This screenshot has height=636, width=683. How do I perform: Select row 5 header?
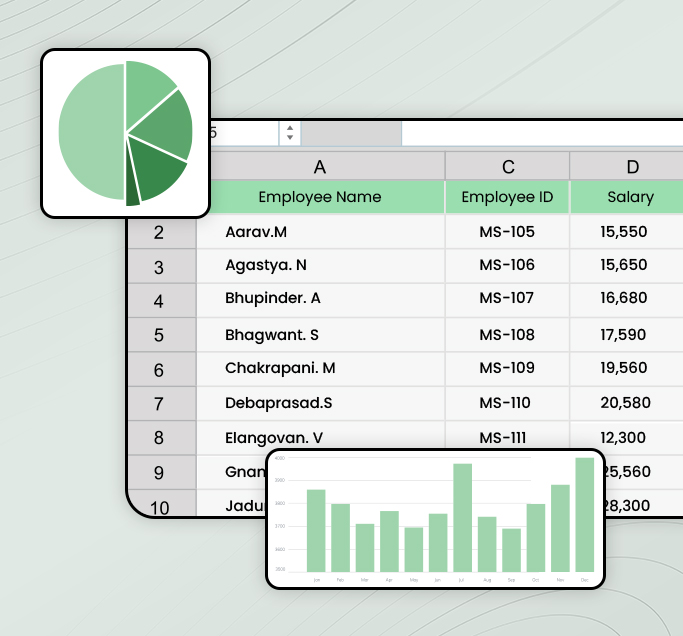[x=159, y=335]
